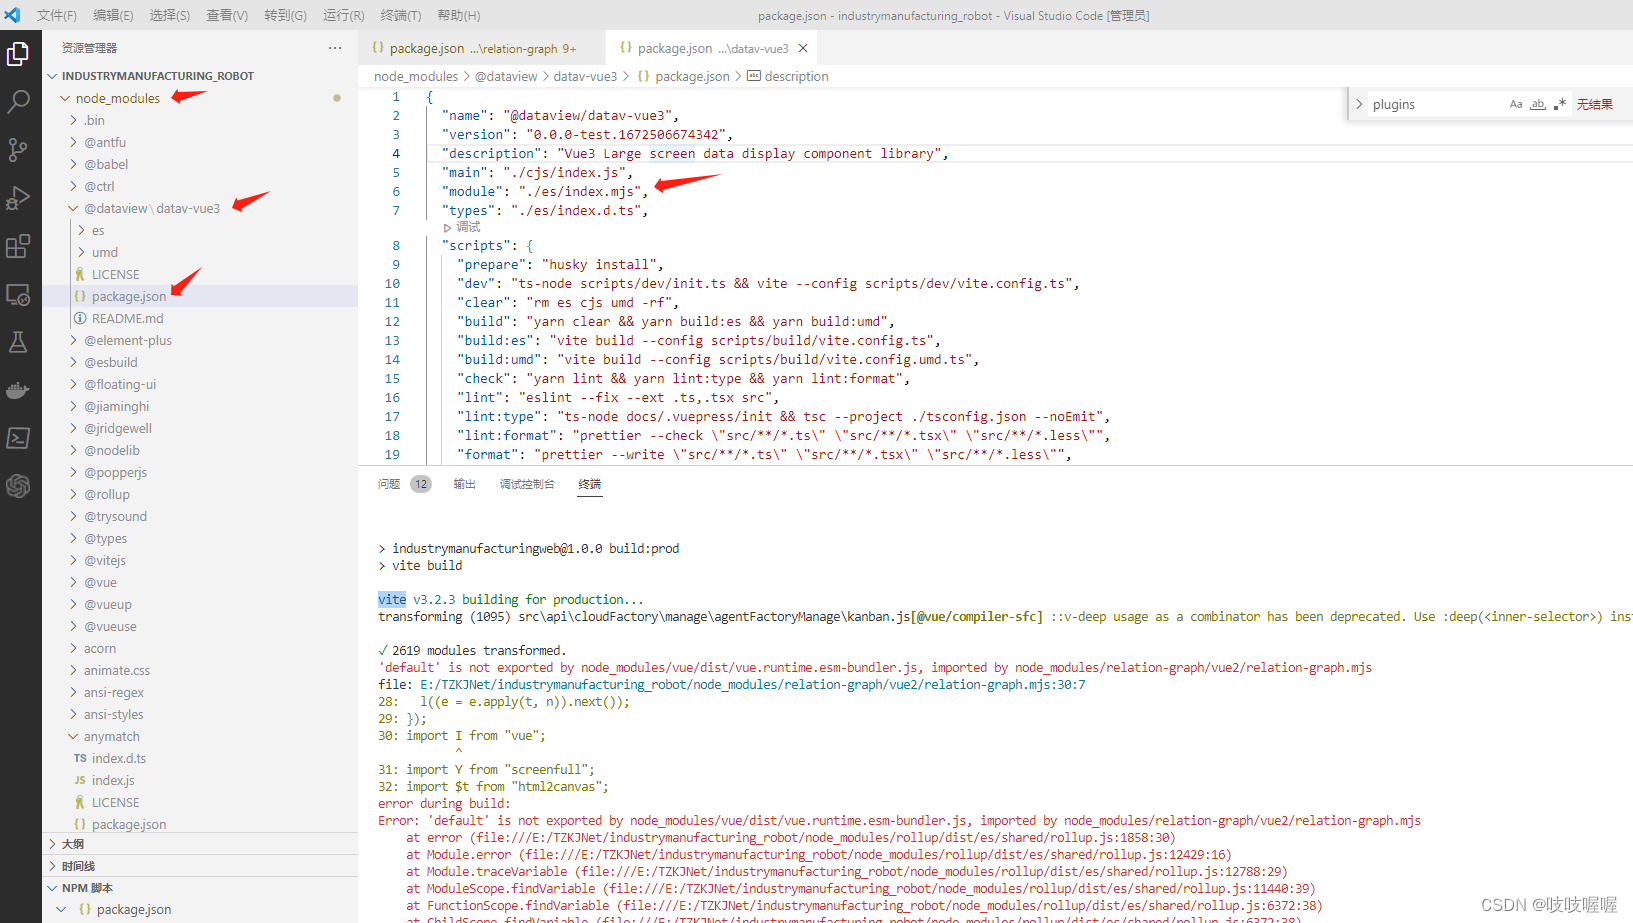Expand the umd folder

[x=105, y=252]
